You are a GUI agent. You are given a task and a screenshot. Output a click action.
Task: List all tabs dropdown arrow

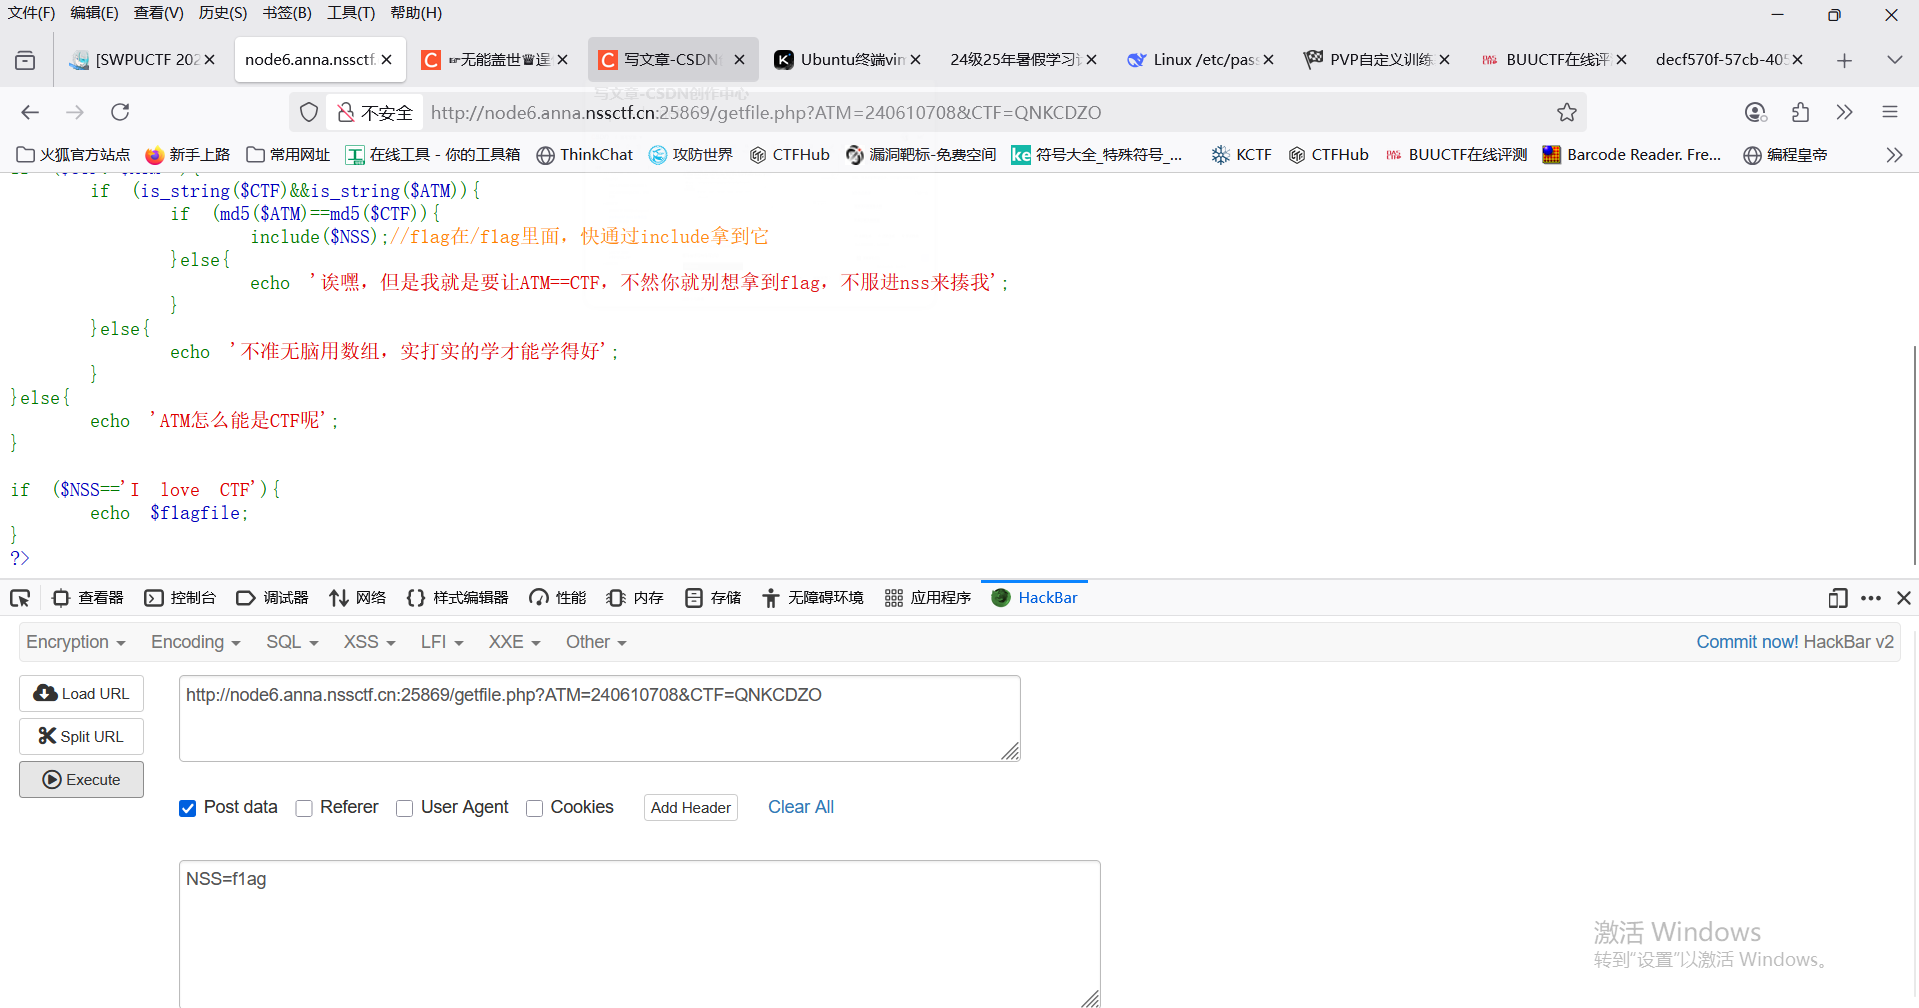point(1894,60)
